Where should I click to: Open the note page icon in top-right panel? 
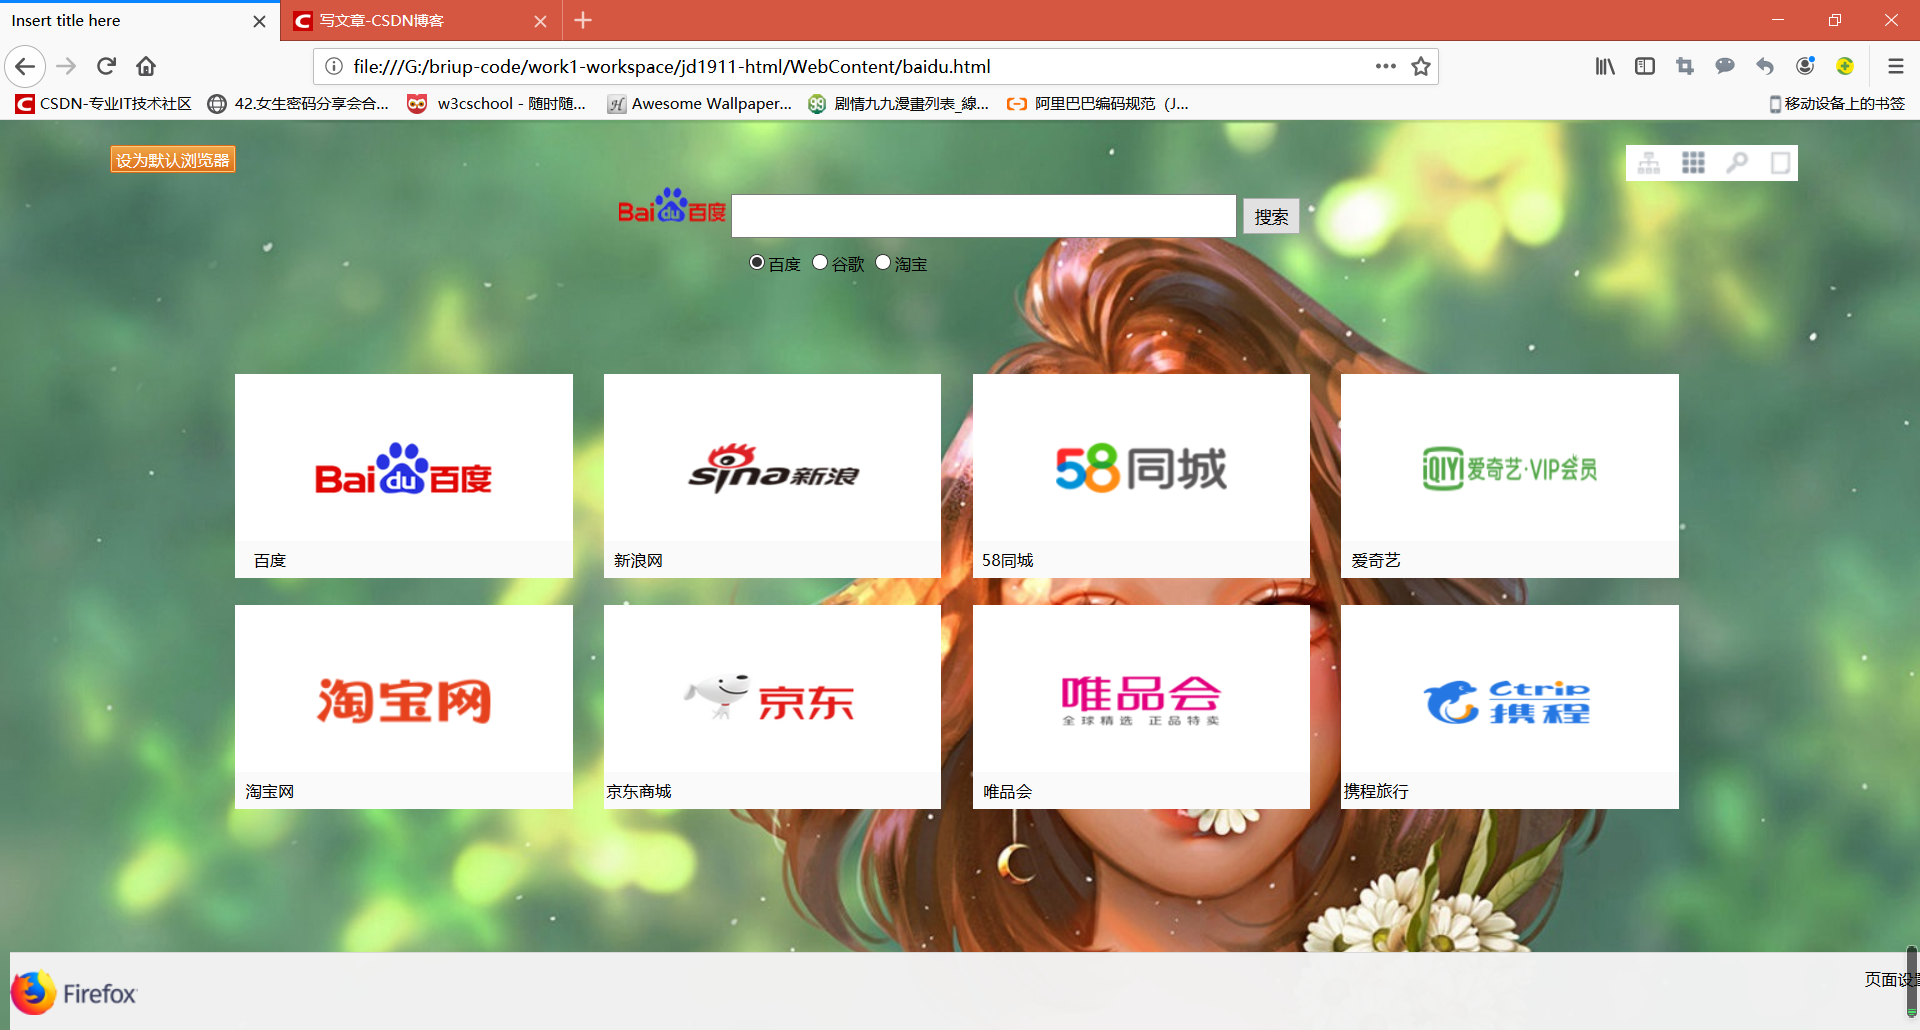[x=1781, y=162]
